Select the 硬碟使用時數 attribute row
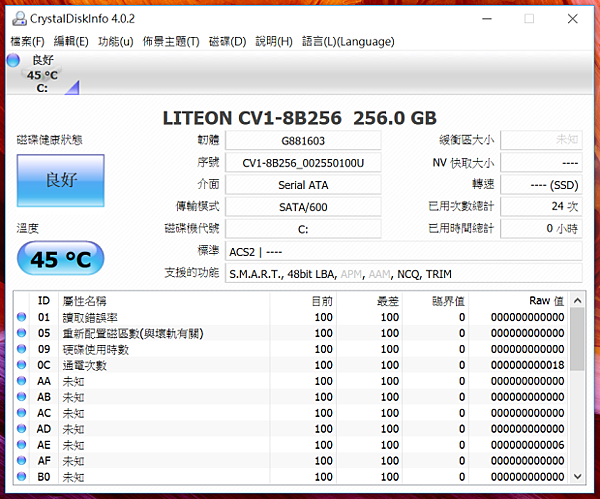600x499 pixels. coord(291,349)
